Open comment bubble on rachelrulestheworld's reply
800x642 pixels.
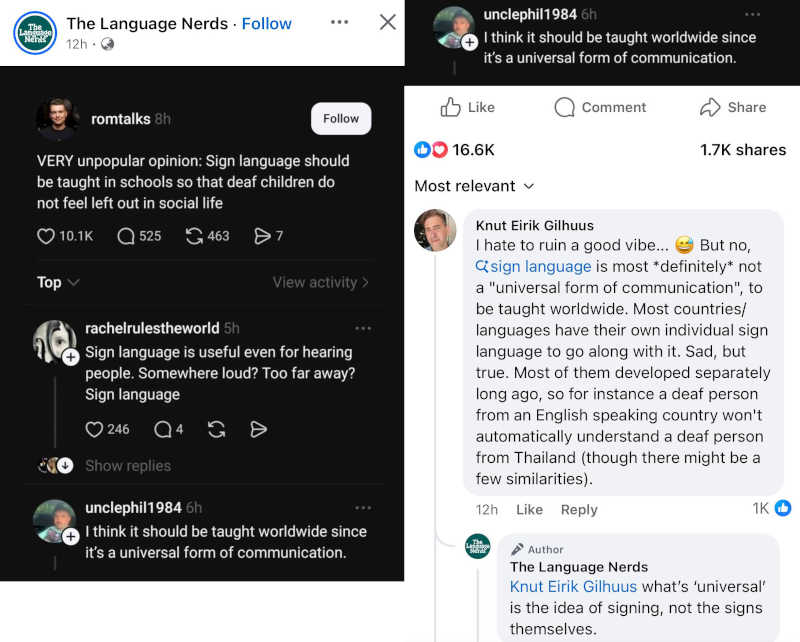pyautogui.click(x=162, y=429)
